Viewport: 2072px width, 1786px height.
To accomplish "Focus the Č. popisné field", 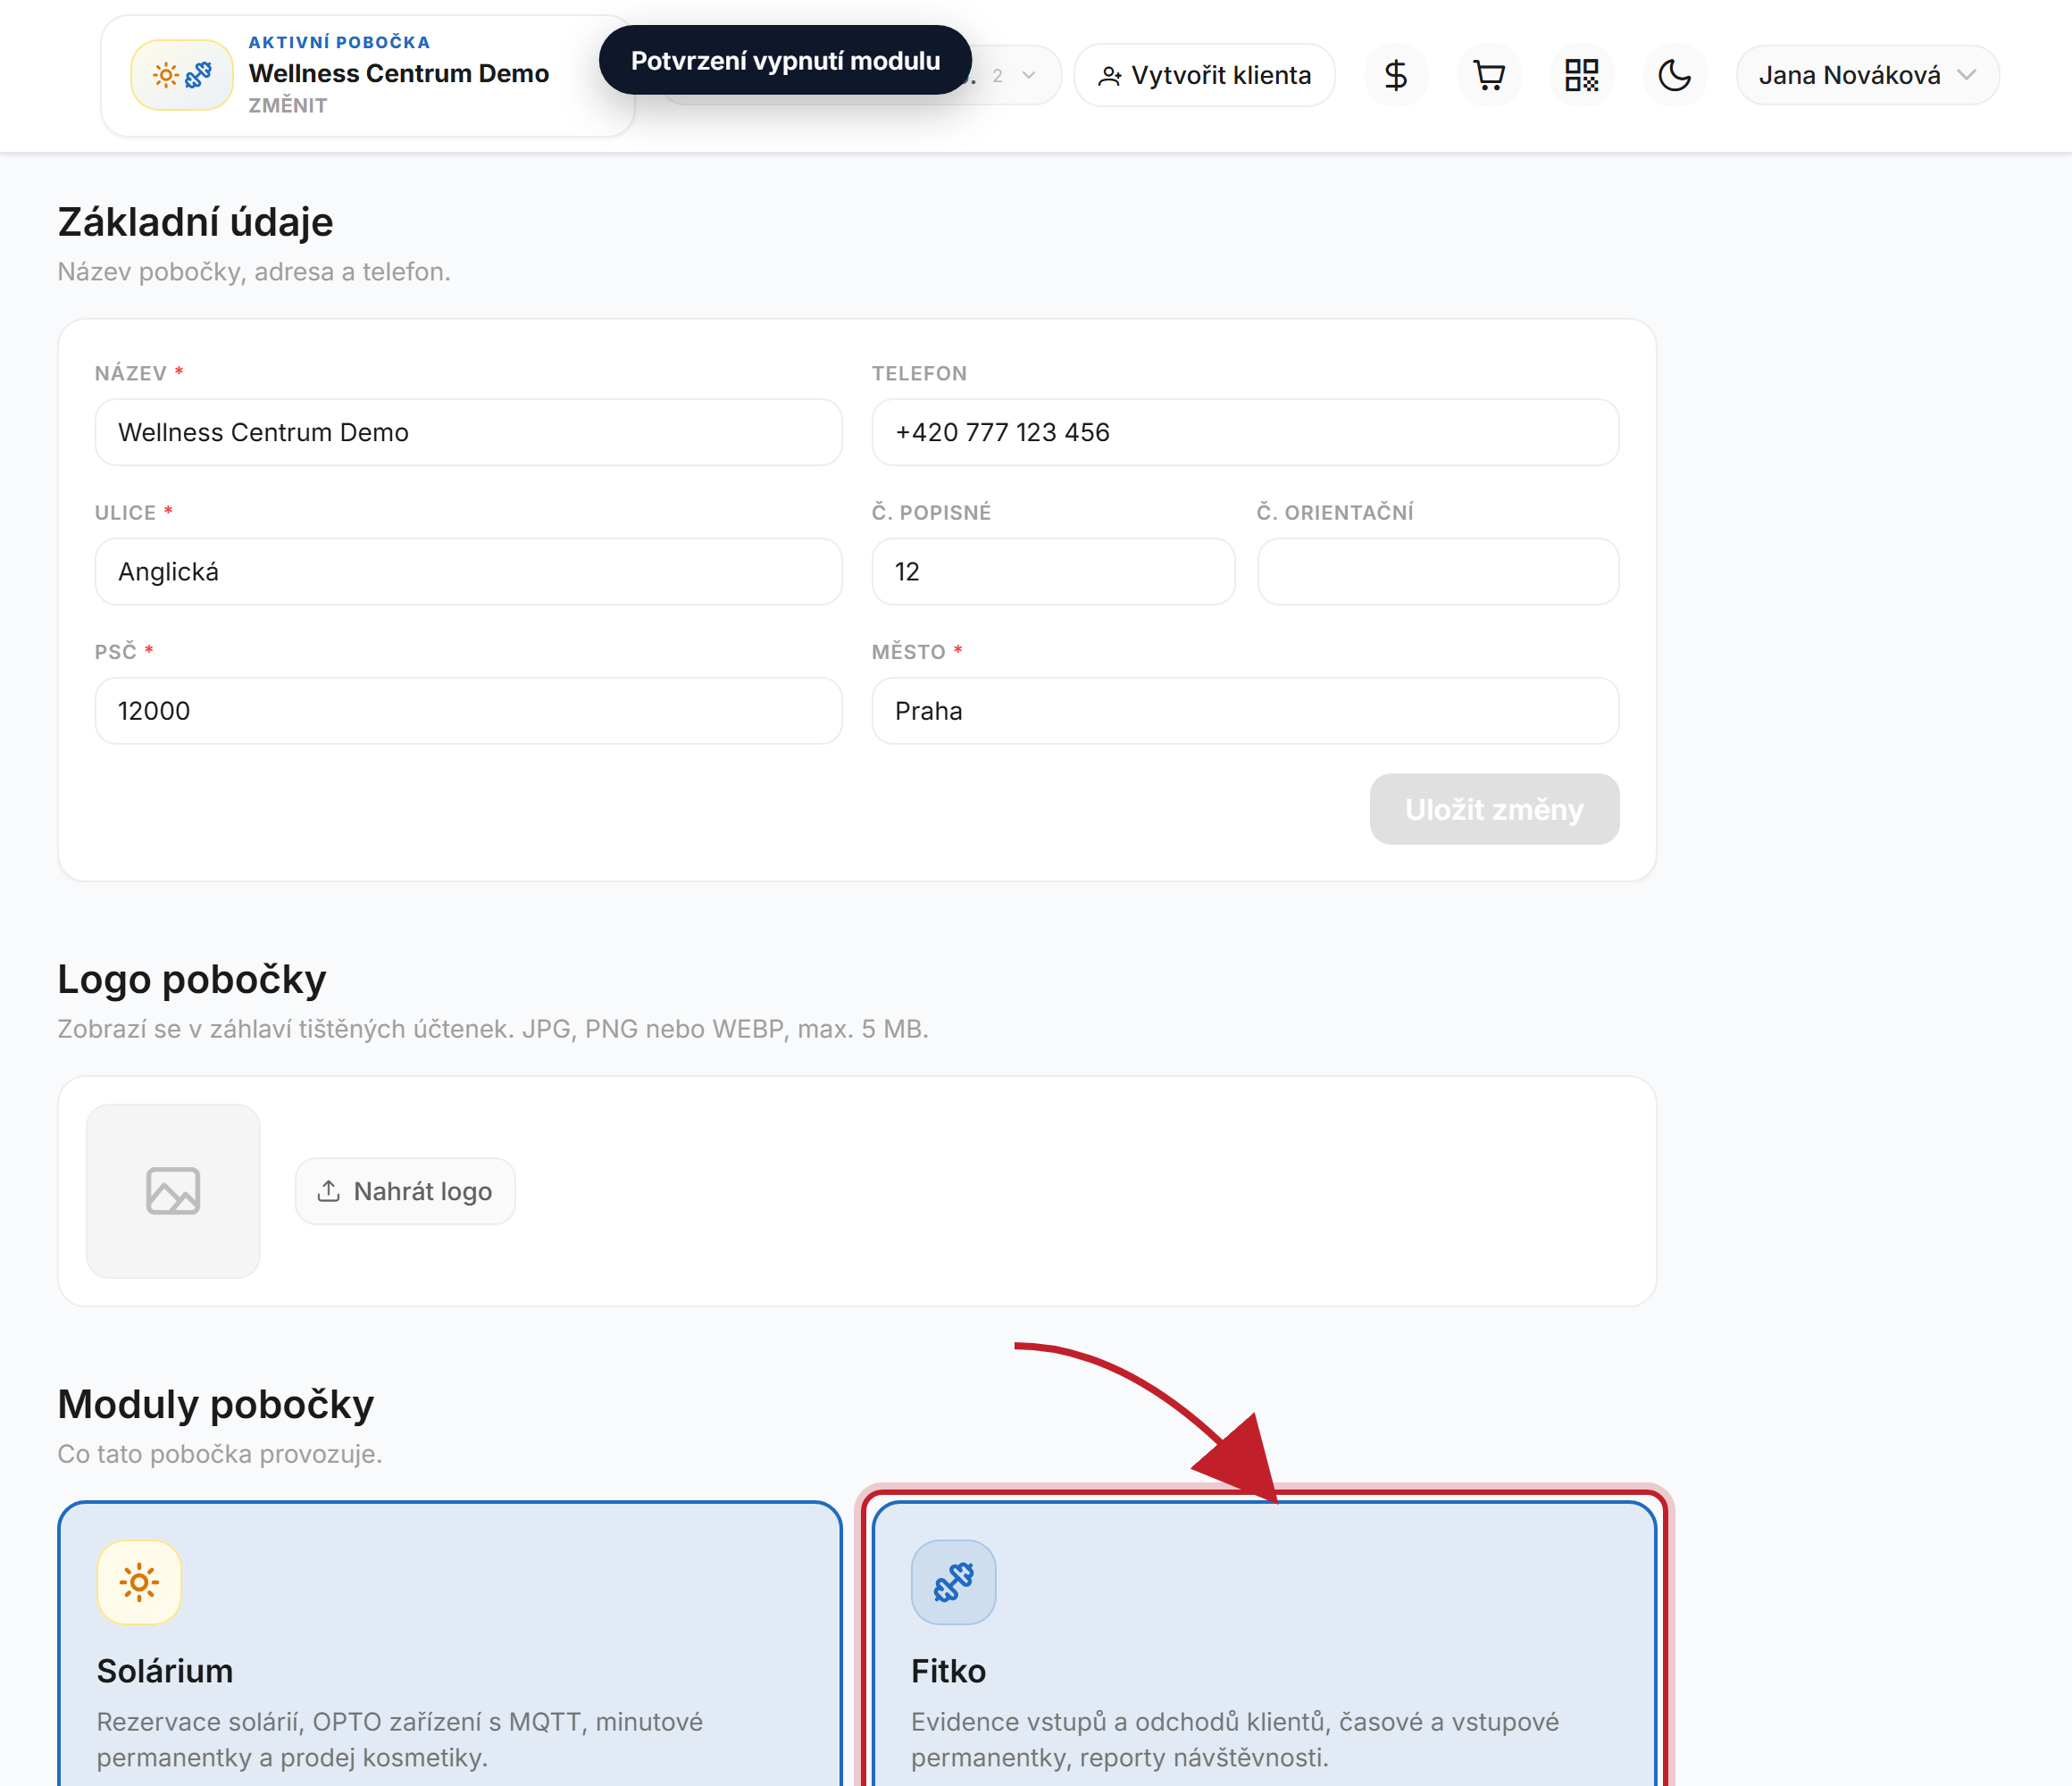I will pos(1053,571).
